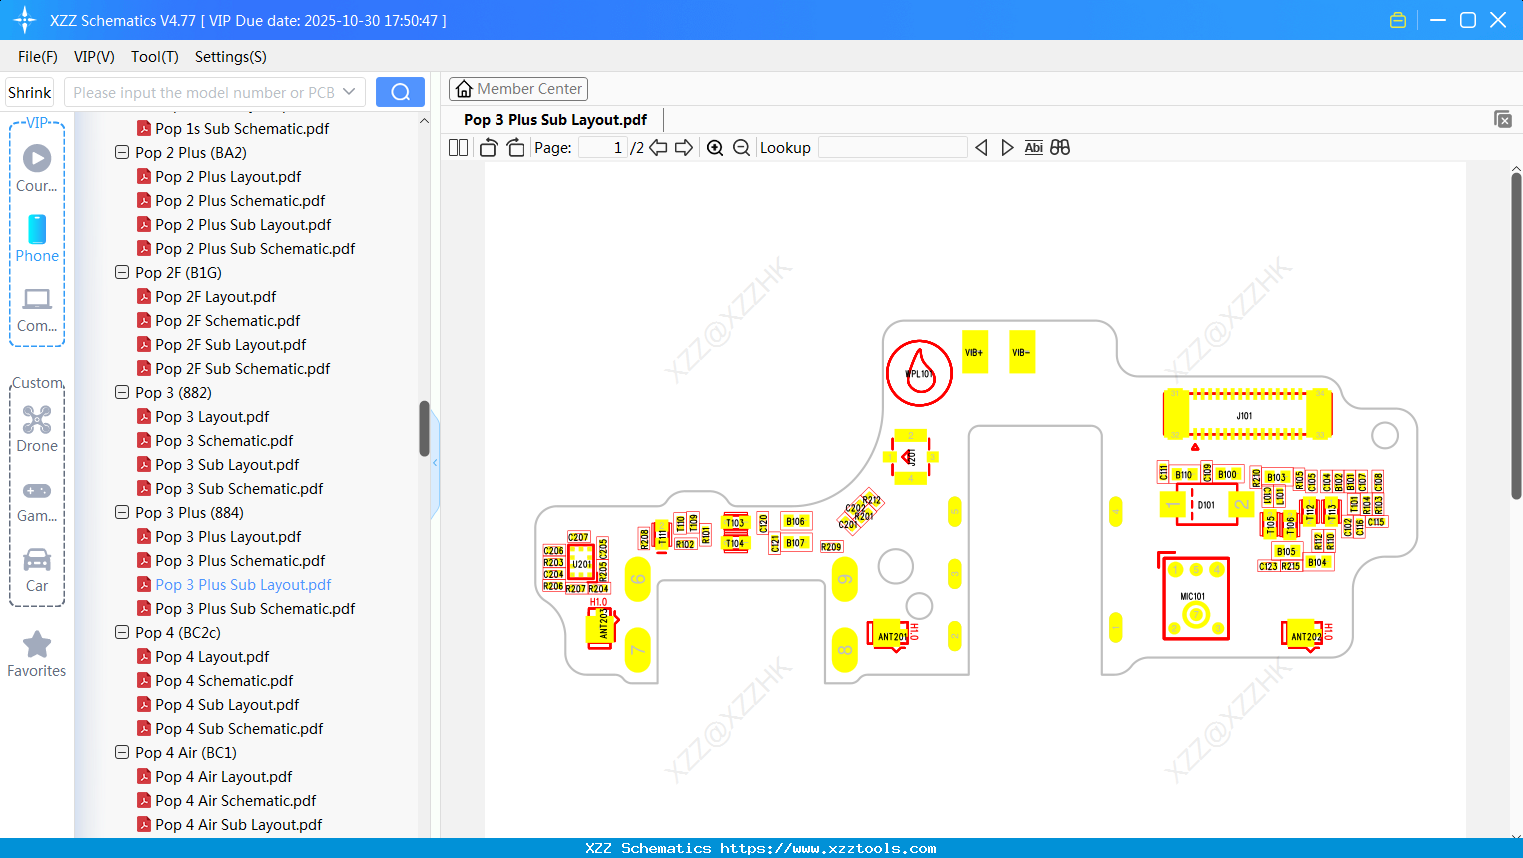Toggle the Abi whole-word match option
Image resolution: width=1523 pixels, height=858 pixels.
[x=1033, y=147]
